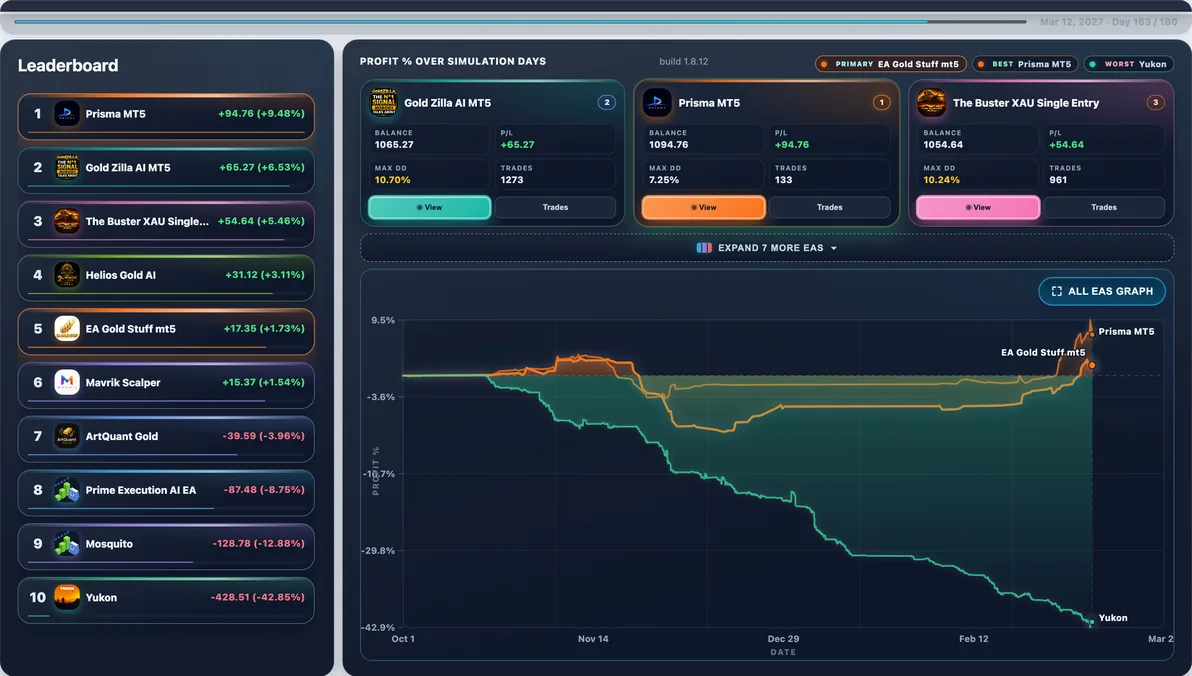This screenshot has height=676, width=1192.
Task: Toggle View on the Prisma MT5 card
Action: [x=703, y=208]
